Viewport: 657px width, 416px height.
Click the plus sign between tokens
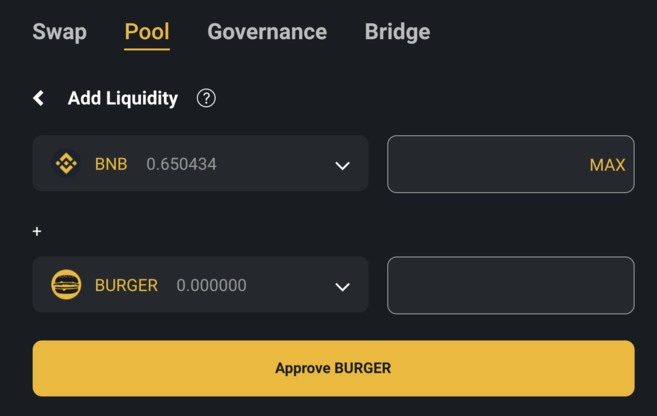(37, 231)
